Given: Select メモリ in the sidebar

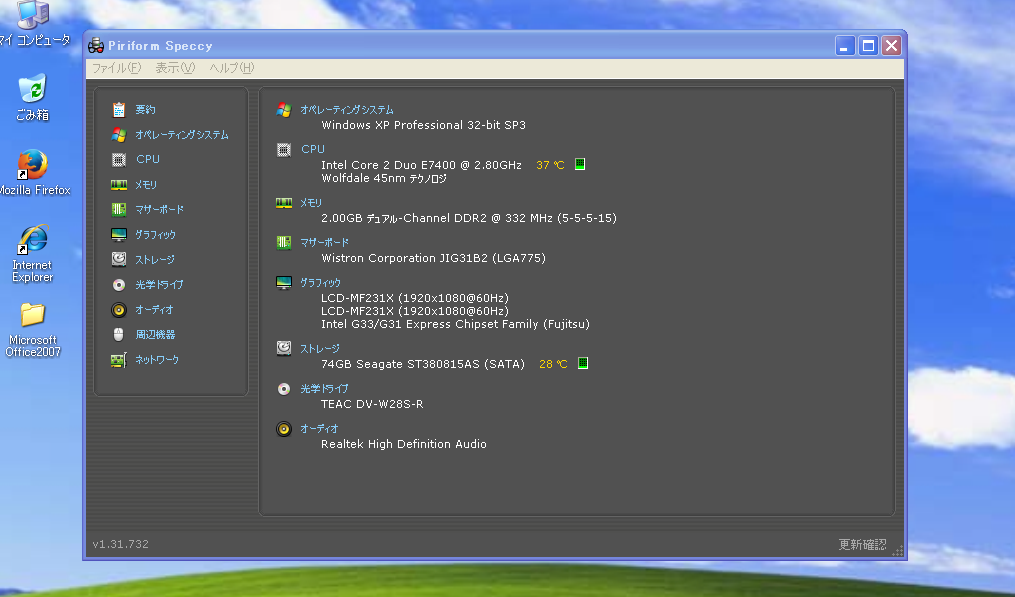Looking at the screenshot, I should point(146,185).
